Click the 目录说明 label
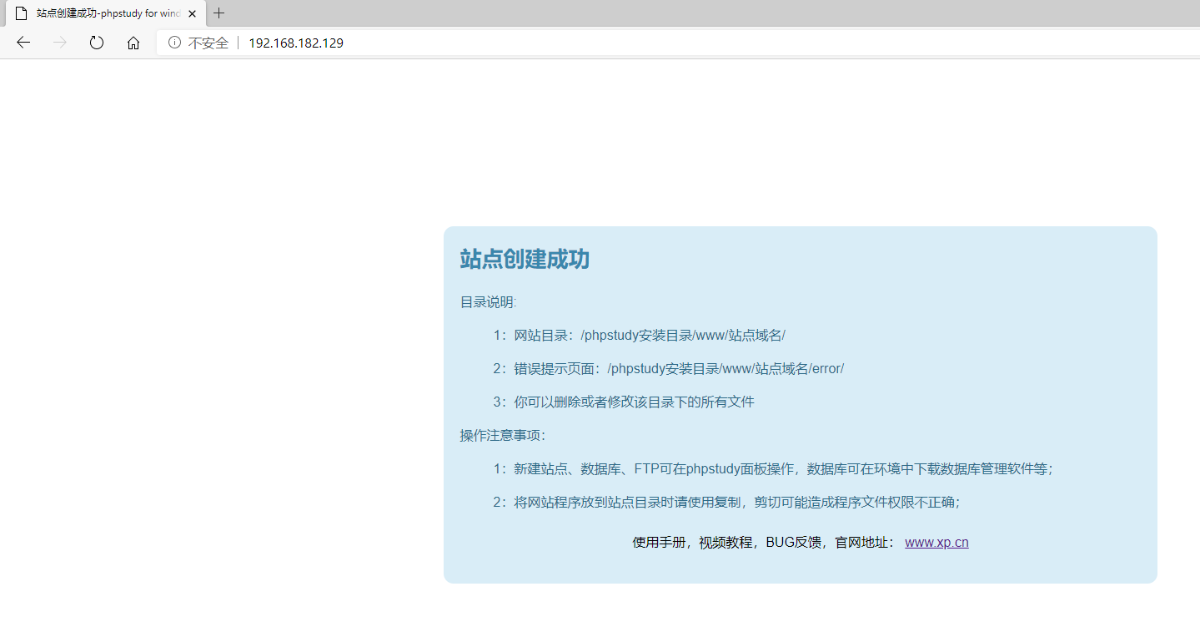 (x=487, y=302)
